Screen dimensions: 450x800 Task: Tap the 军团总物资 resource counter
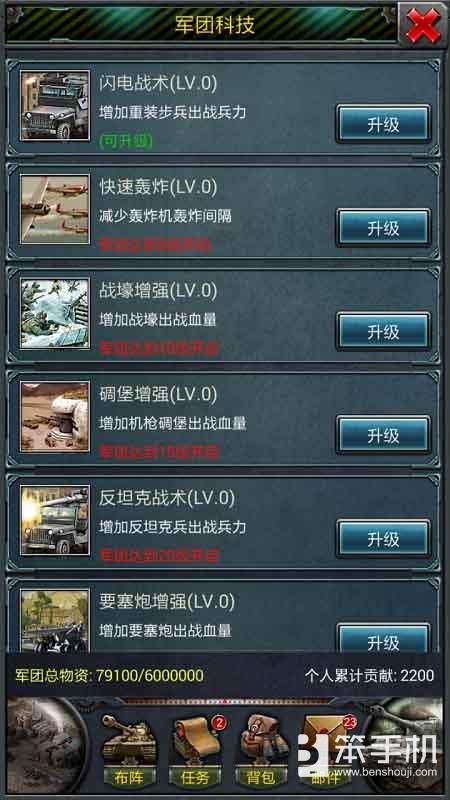pyautogui.click(x=110, y=676)
